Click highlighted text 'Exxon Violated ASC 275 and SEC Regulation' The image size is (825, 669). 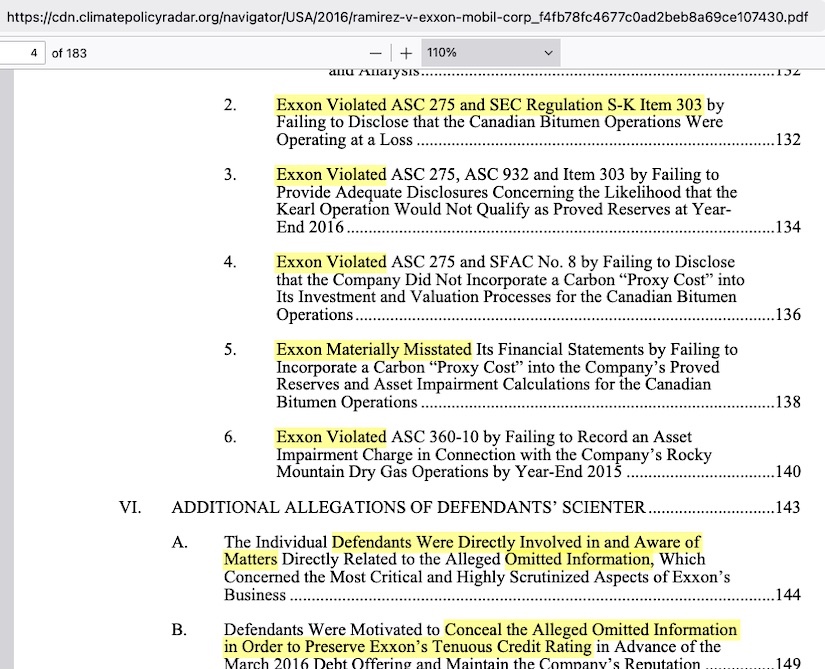490,104
